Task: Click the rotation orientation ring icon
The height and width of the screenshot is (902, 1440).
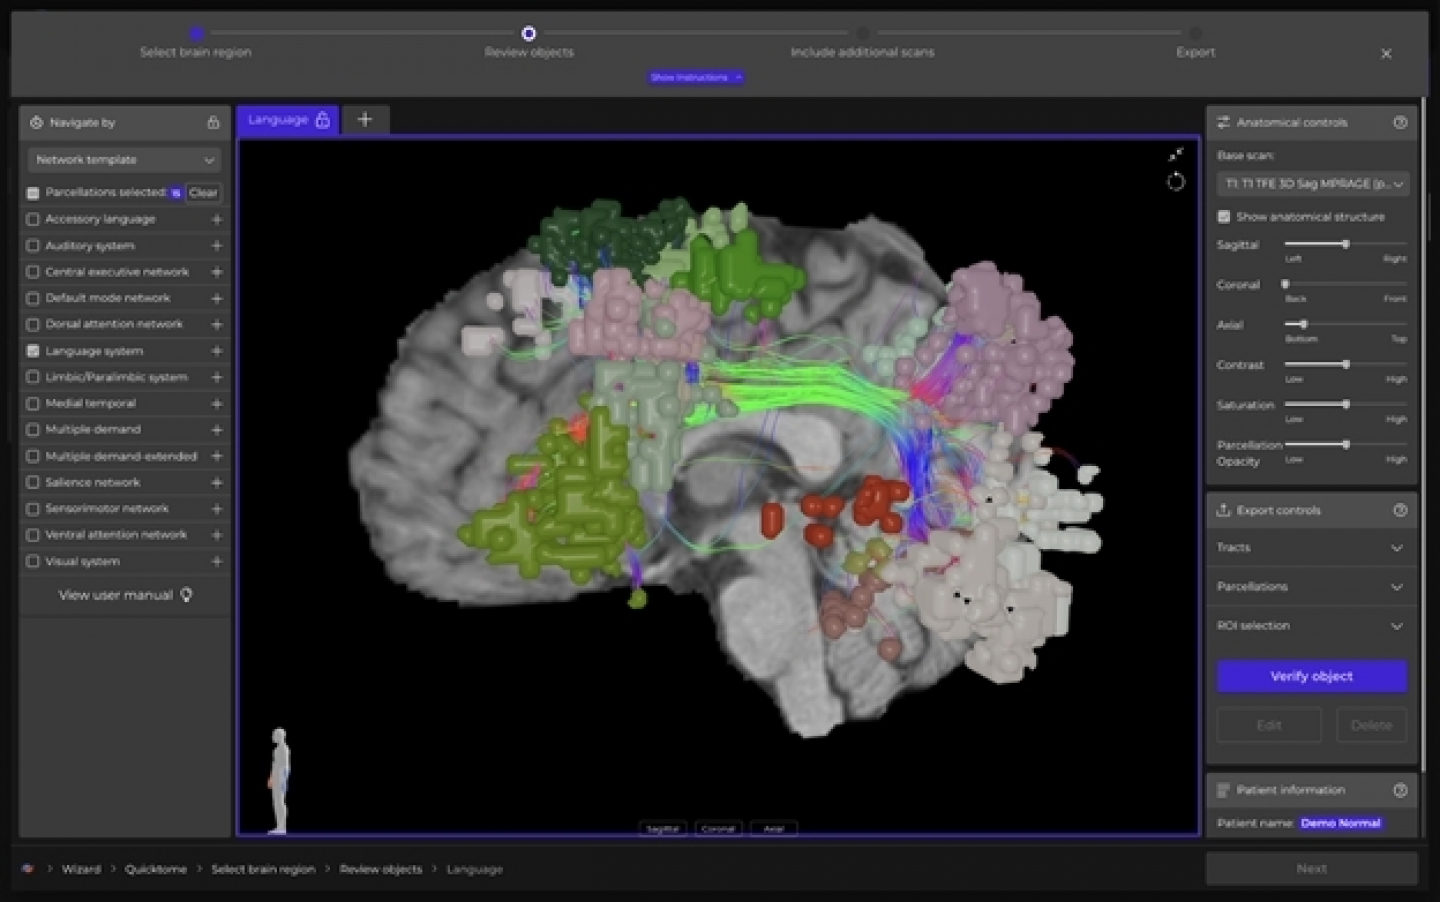Action: pyautogui.click(x=1176, y=182)
